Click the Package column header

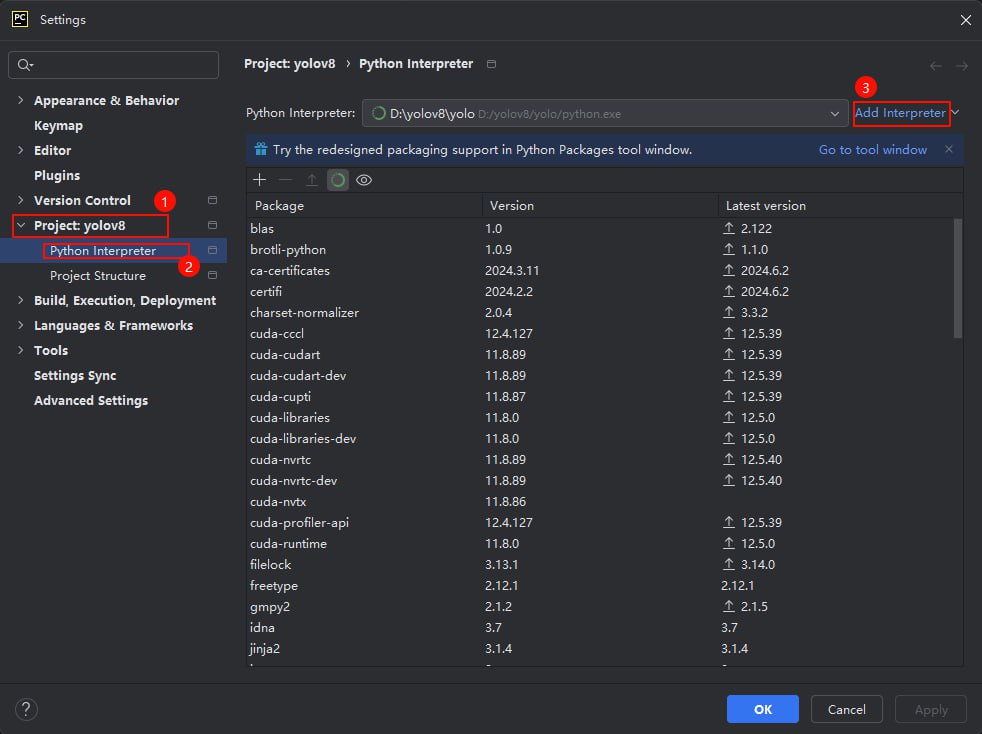(364, 205)
